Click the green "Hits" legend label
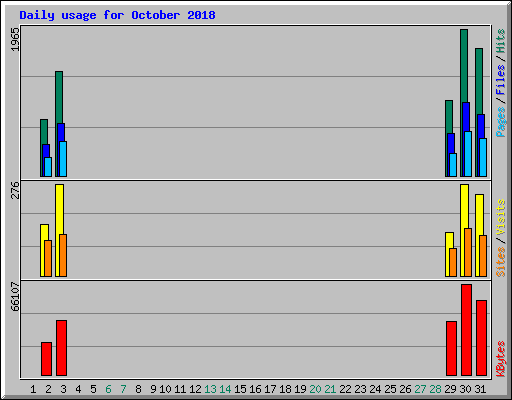Screen dimensions: 512x400 click(501, 41)
